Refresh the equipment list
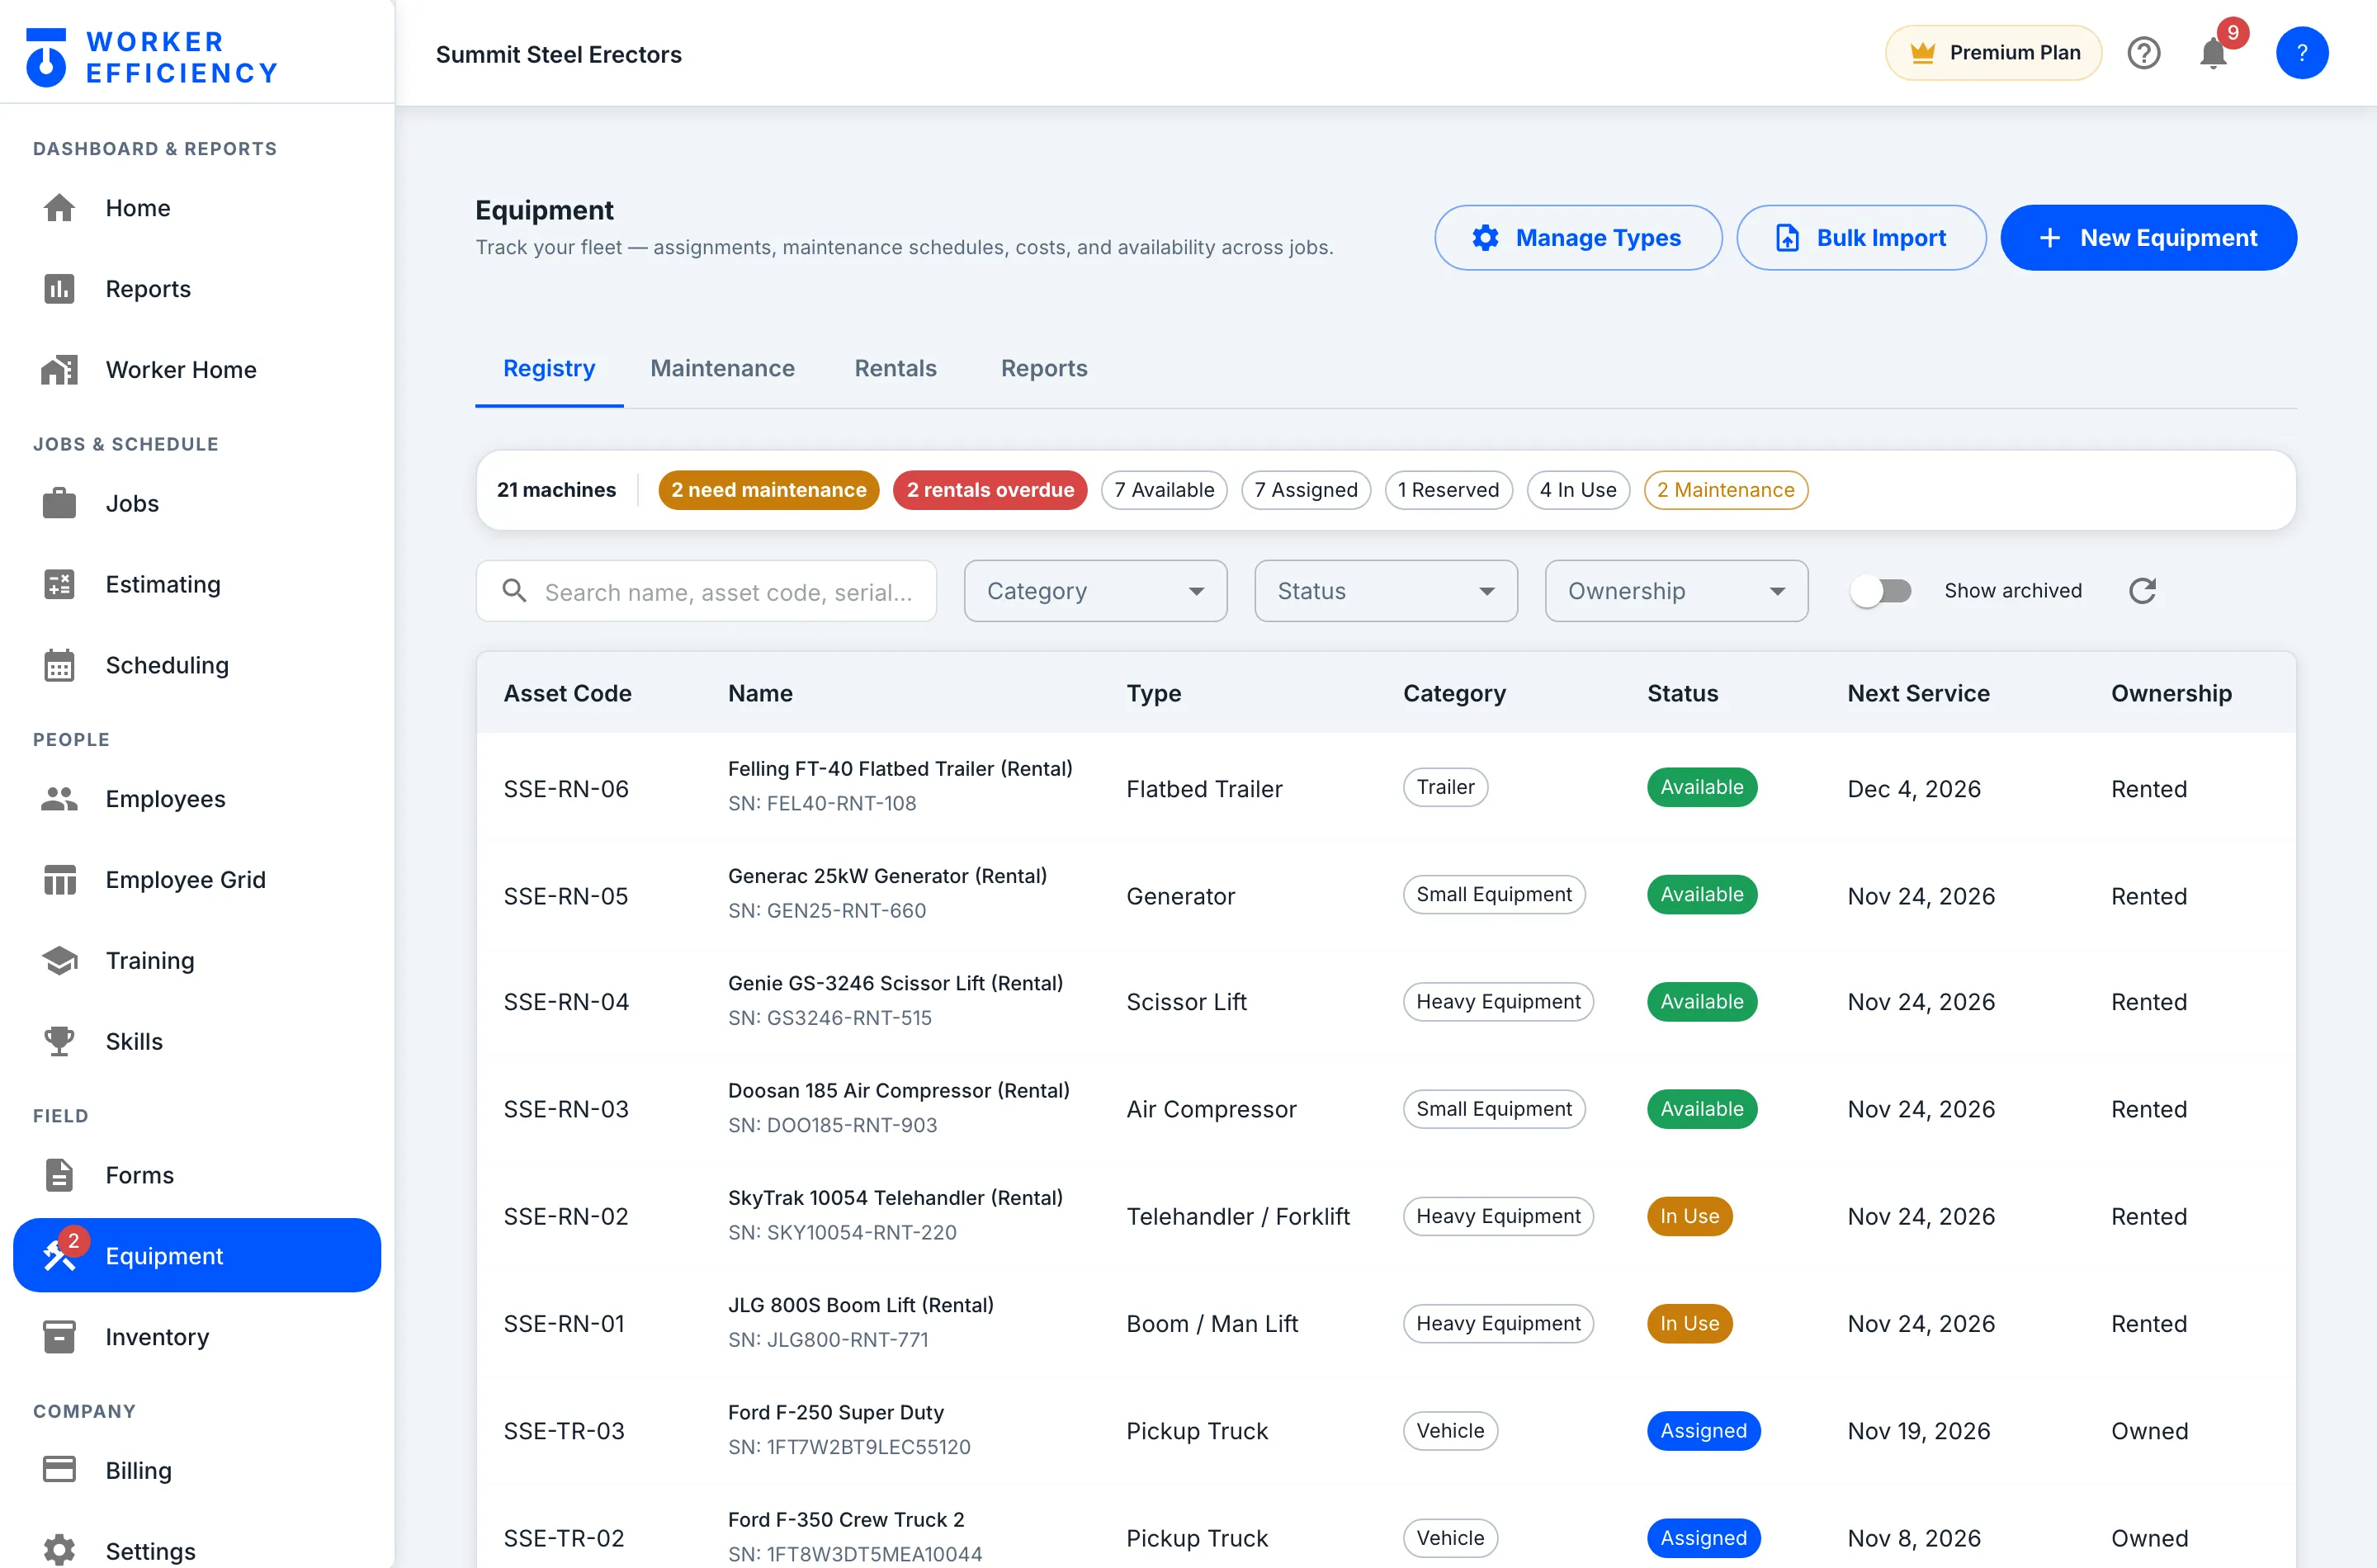Screen dimensions: 2377x1568 pyautogui.click(x=2142, y=591)
